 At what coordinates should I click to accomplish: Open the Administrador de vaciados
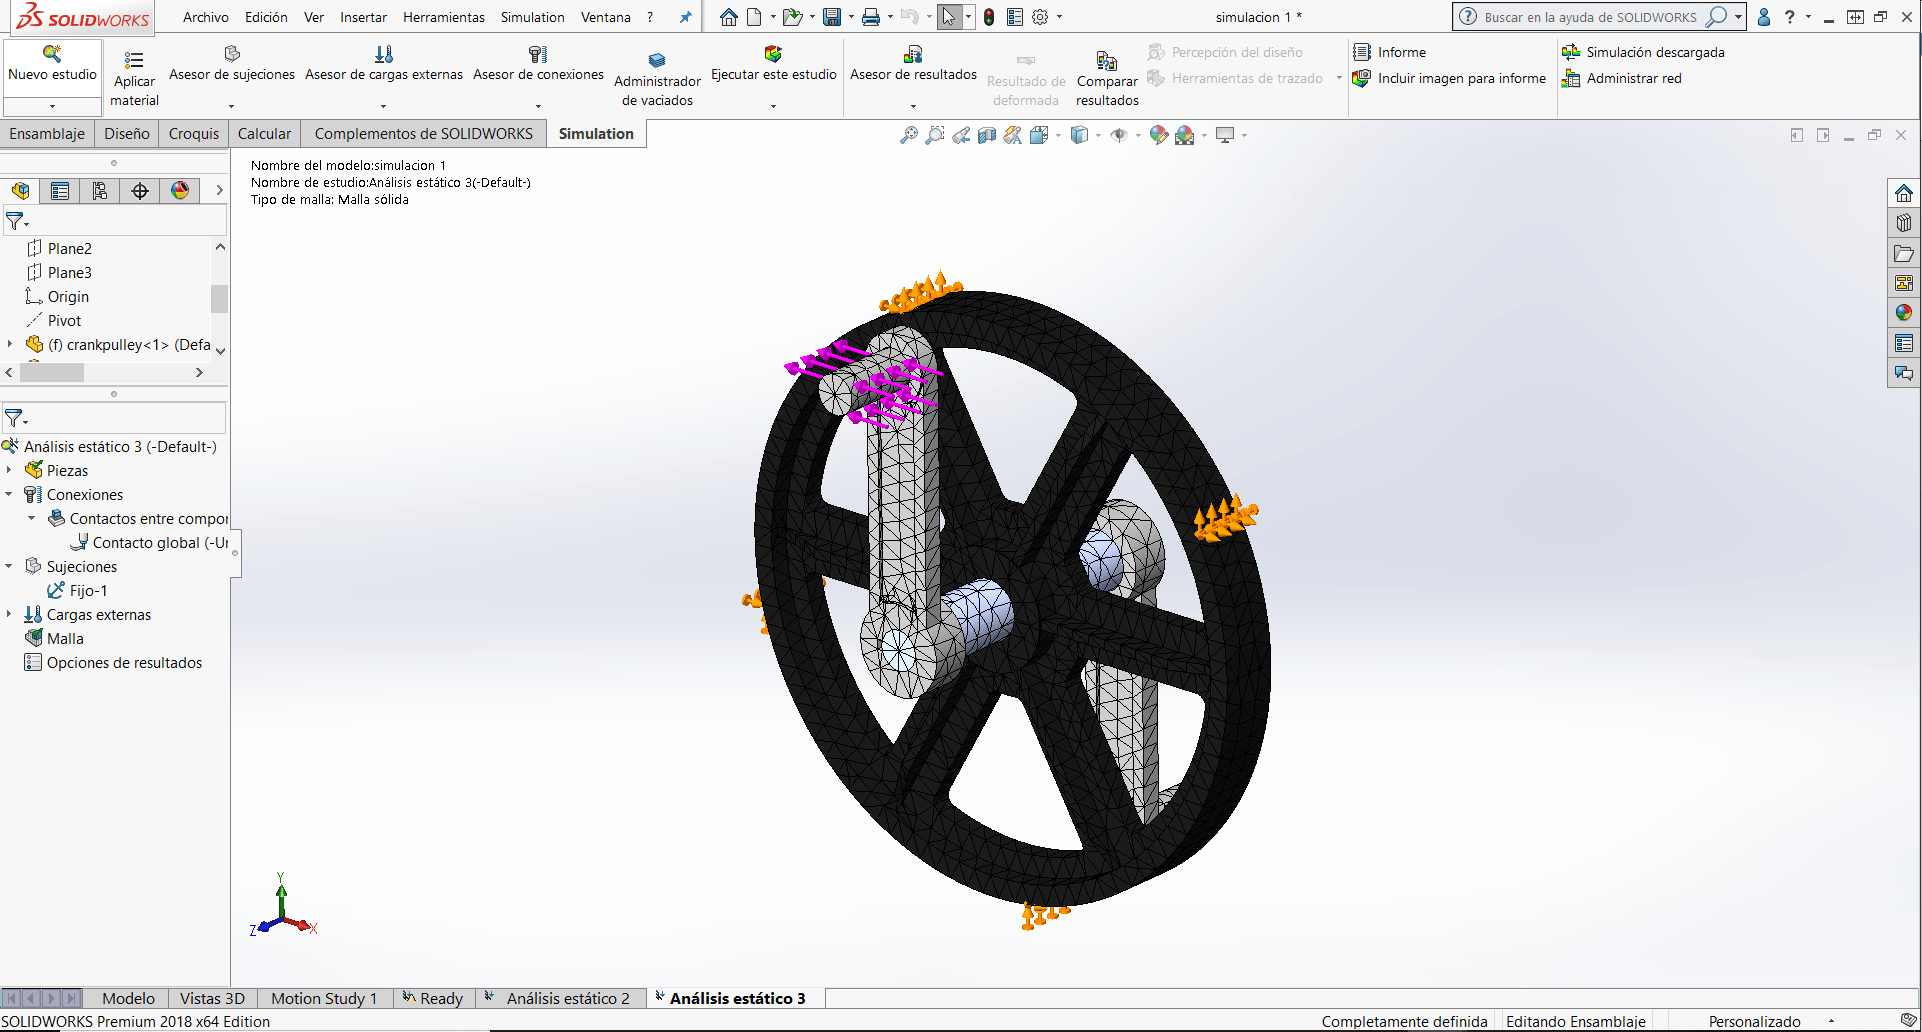[657, 80]
